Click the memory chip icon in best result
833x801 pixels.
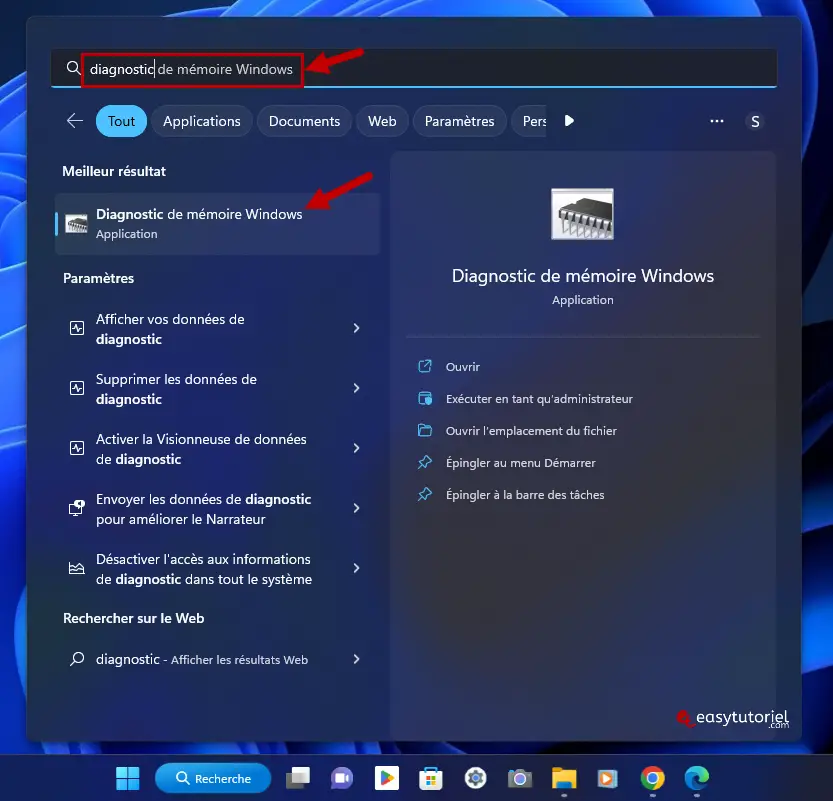pos(76,224)
